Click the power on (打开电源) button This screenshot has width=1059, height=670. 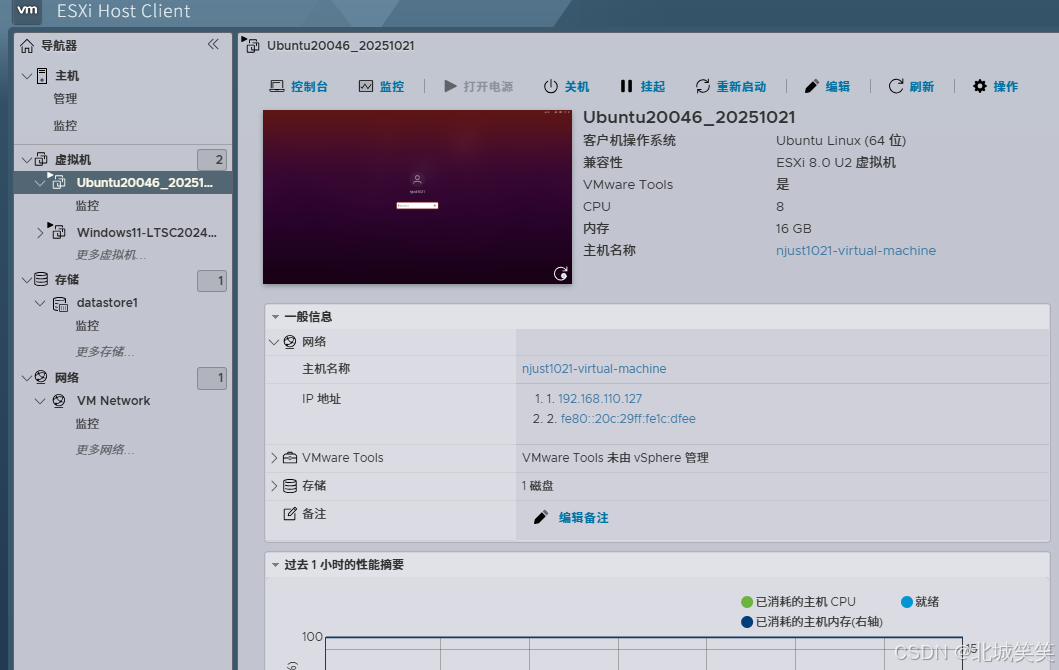(478, 86)
